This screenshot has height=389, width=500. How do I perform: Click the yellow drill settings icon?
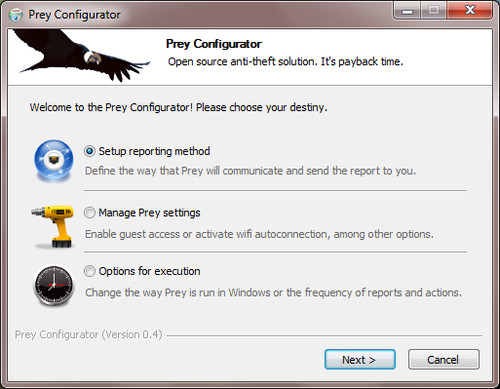click(x=54, y=226)
